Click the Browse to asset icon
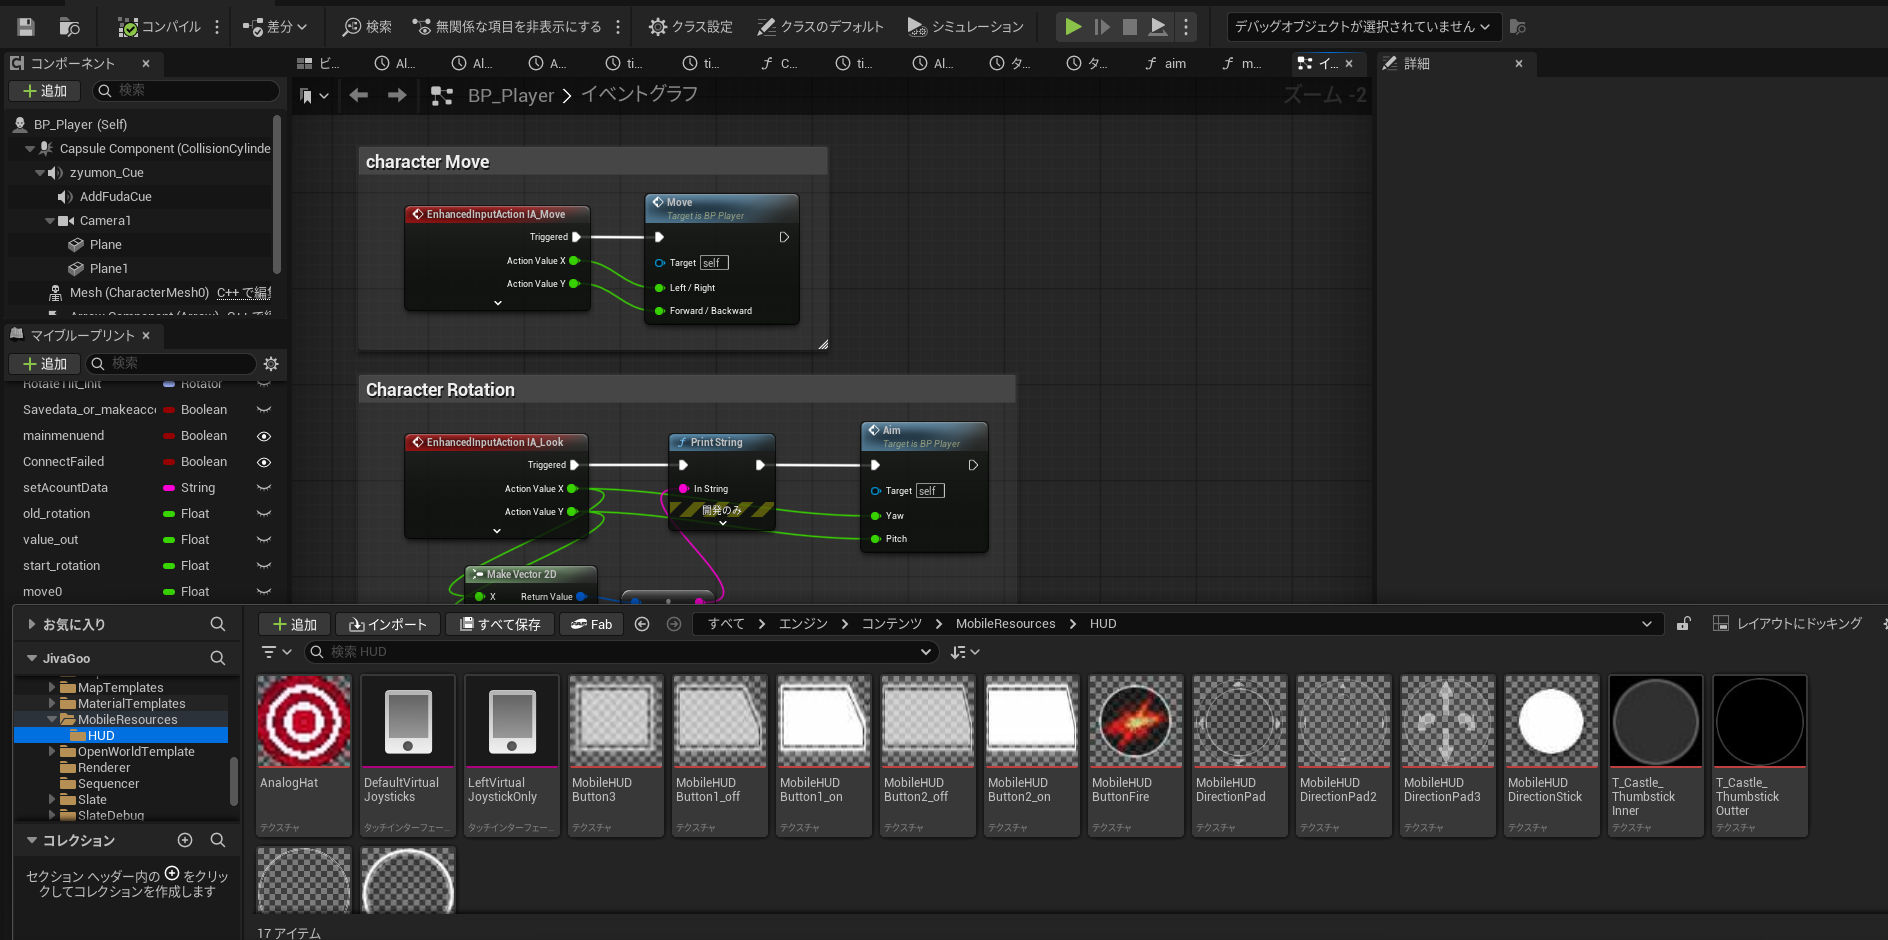The width and height of the screenshot is (1888, 940). coord(69,27)
